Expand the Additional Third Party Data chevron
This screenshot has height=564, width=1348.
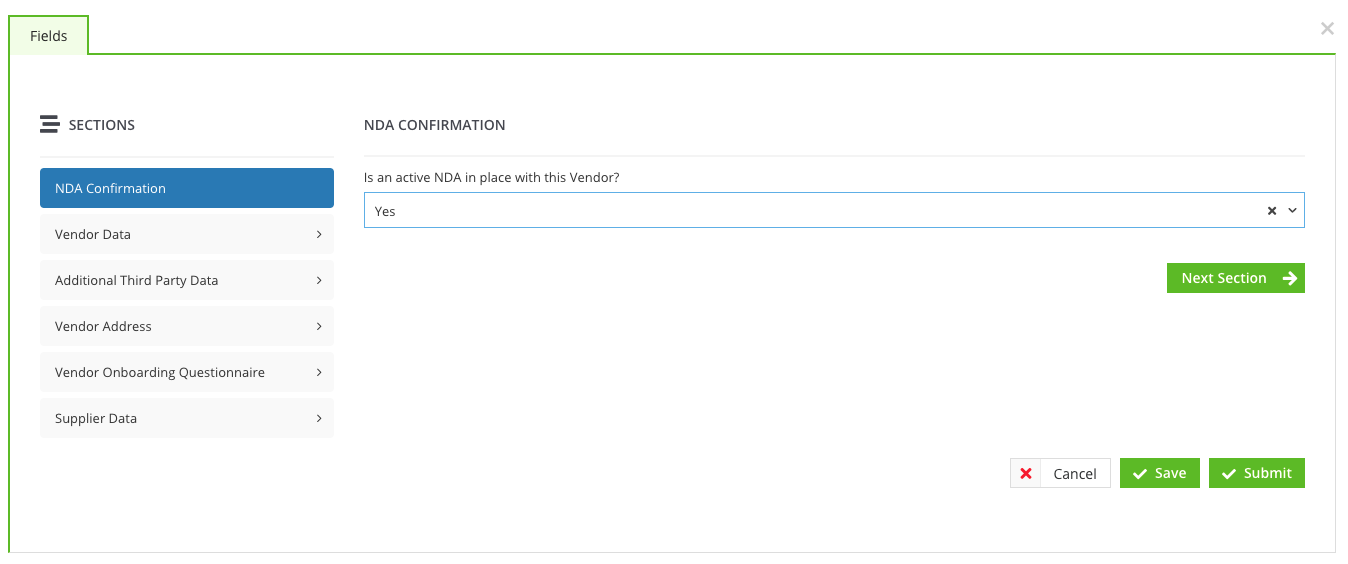319,280
